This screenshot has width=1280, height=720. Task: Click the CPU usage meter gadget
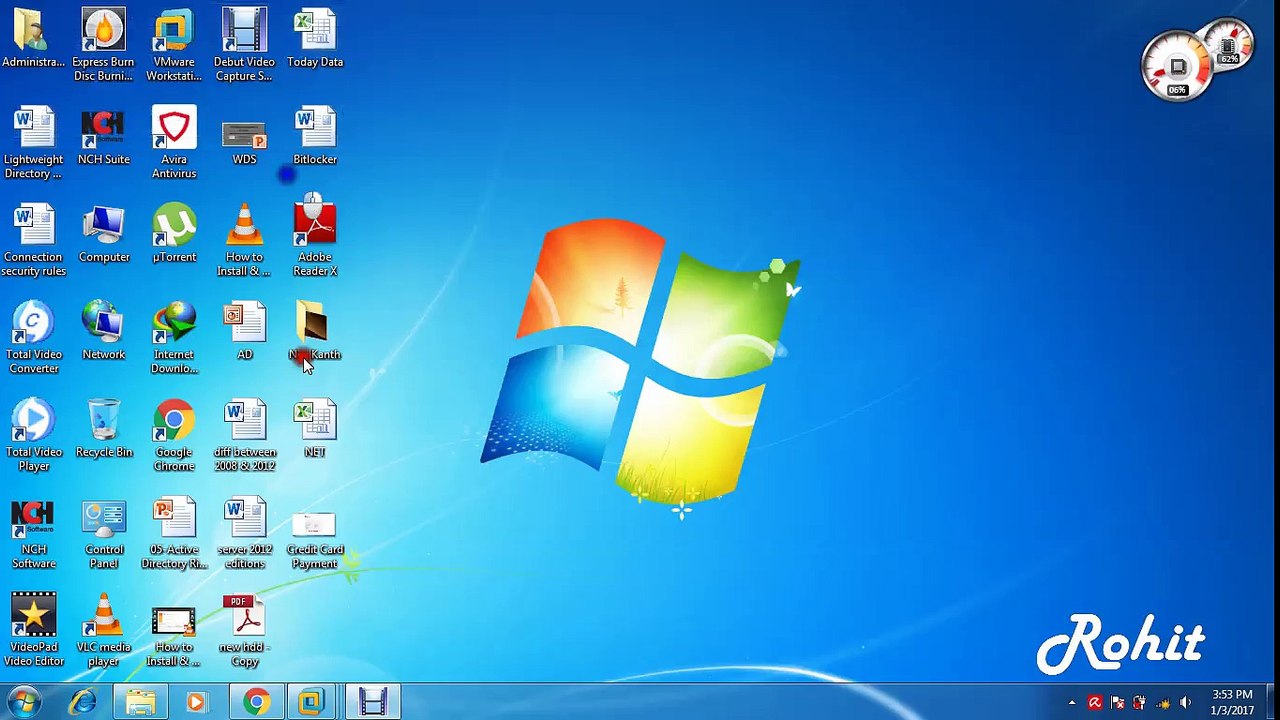[1177, 68]
